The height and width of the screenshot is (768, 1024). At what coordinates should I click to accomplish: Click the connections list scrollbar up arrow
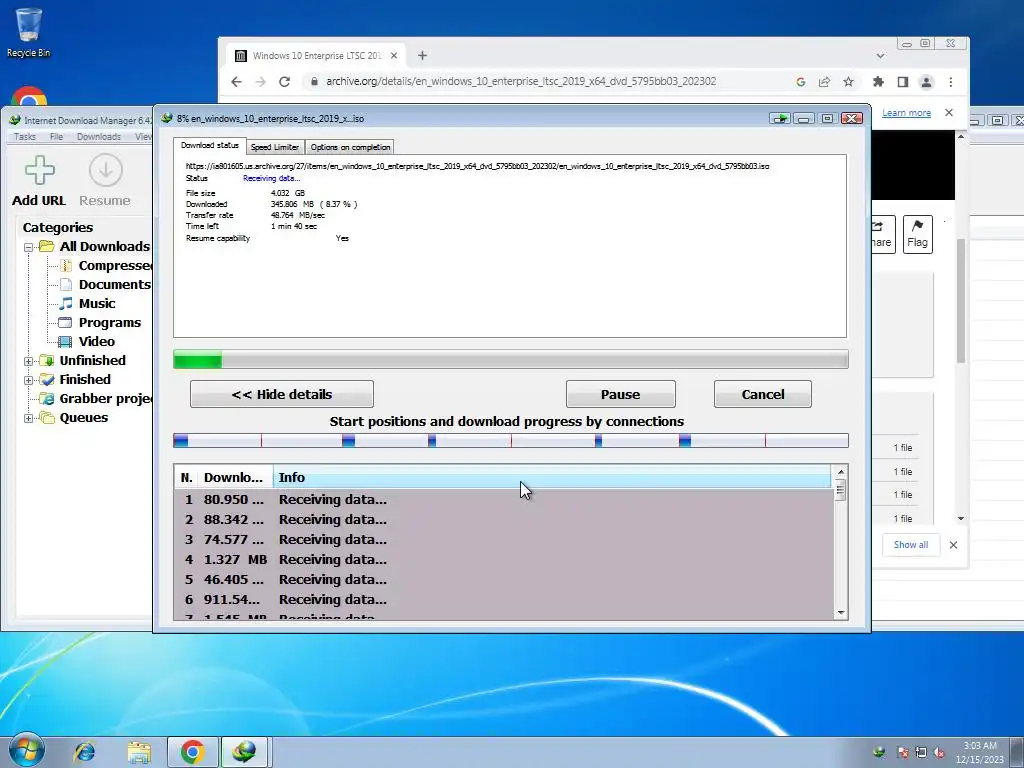pyautogui.click(x=840, y=472)
